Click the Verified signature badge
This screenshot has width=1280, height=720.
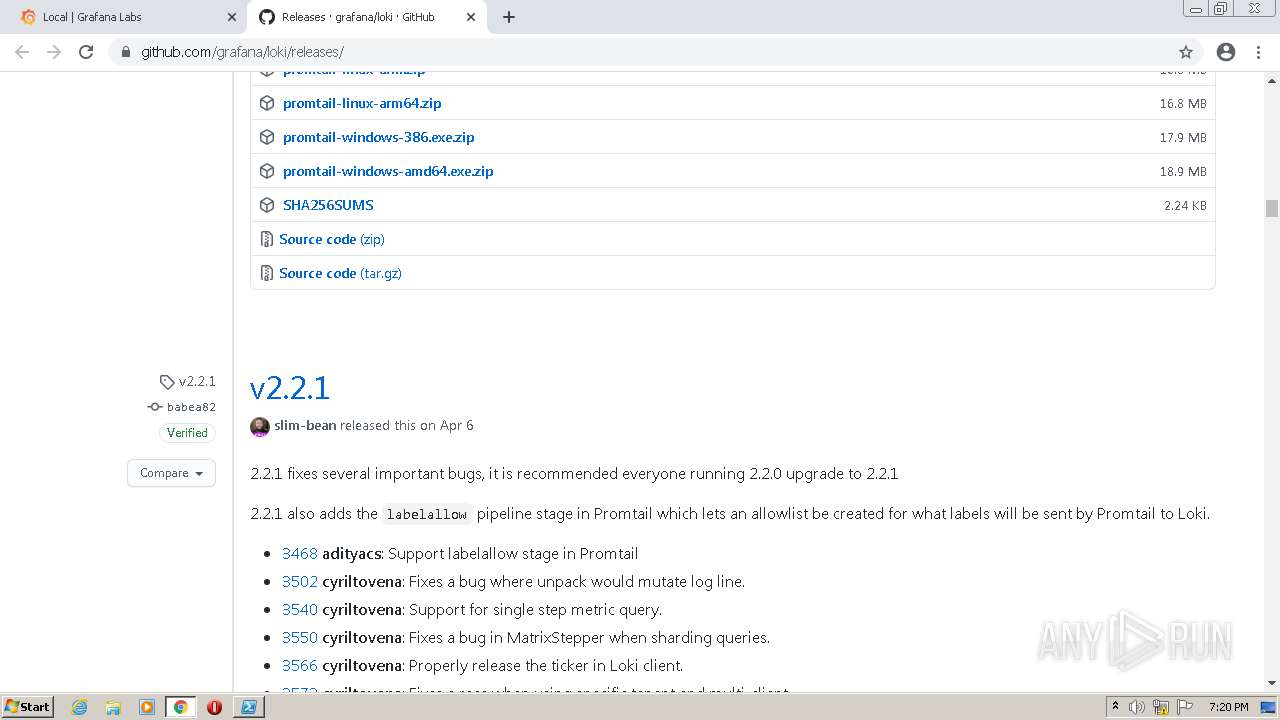click(x=187, y=433)
